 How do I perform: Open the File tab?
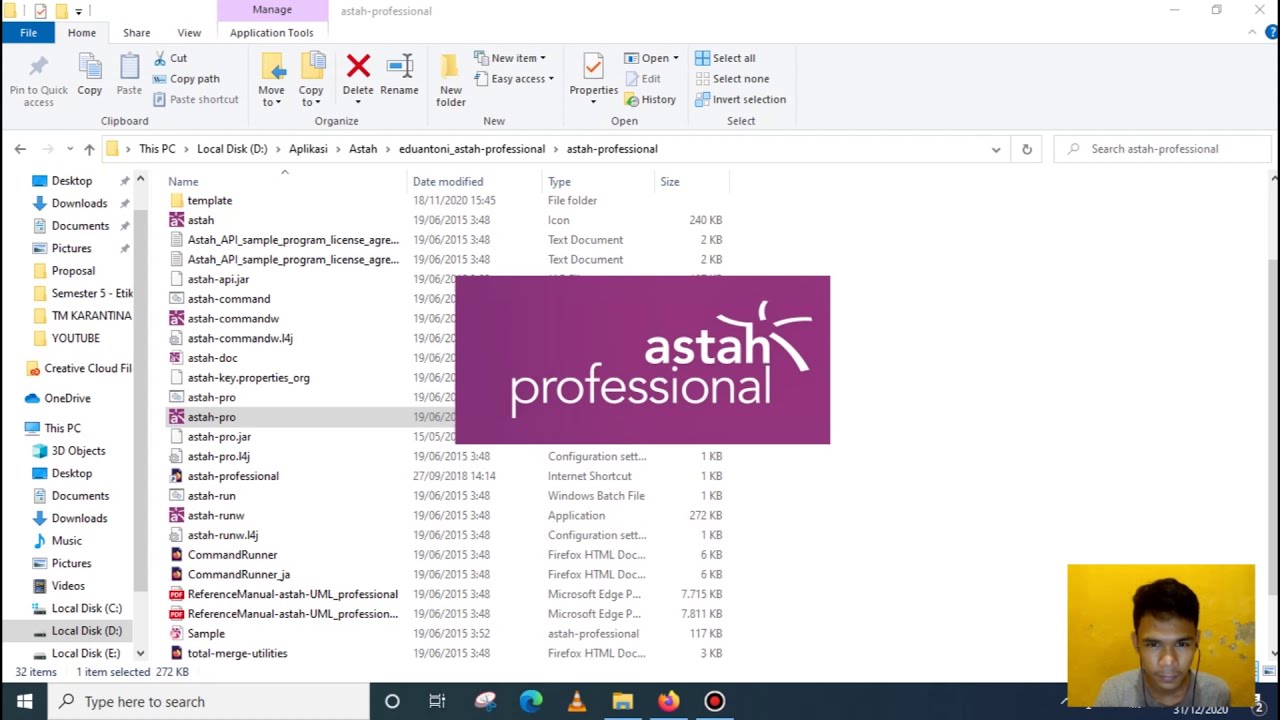click(28, 33)
